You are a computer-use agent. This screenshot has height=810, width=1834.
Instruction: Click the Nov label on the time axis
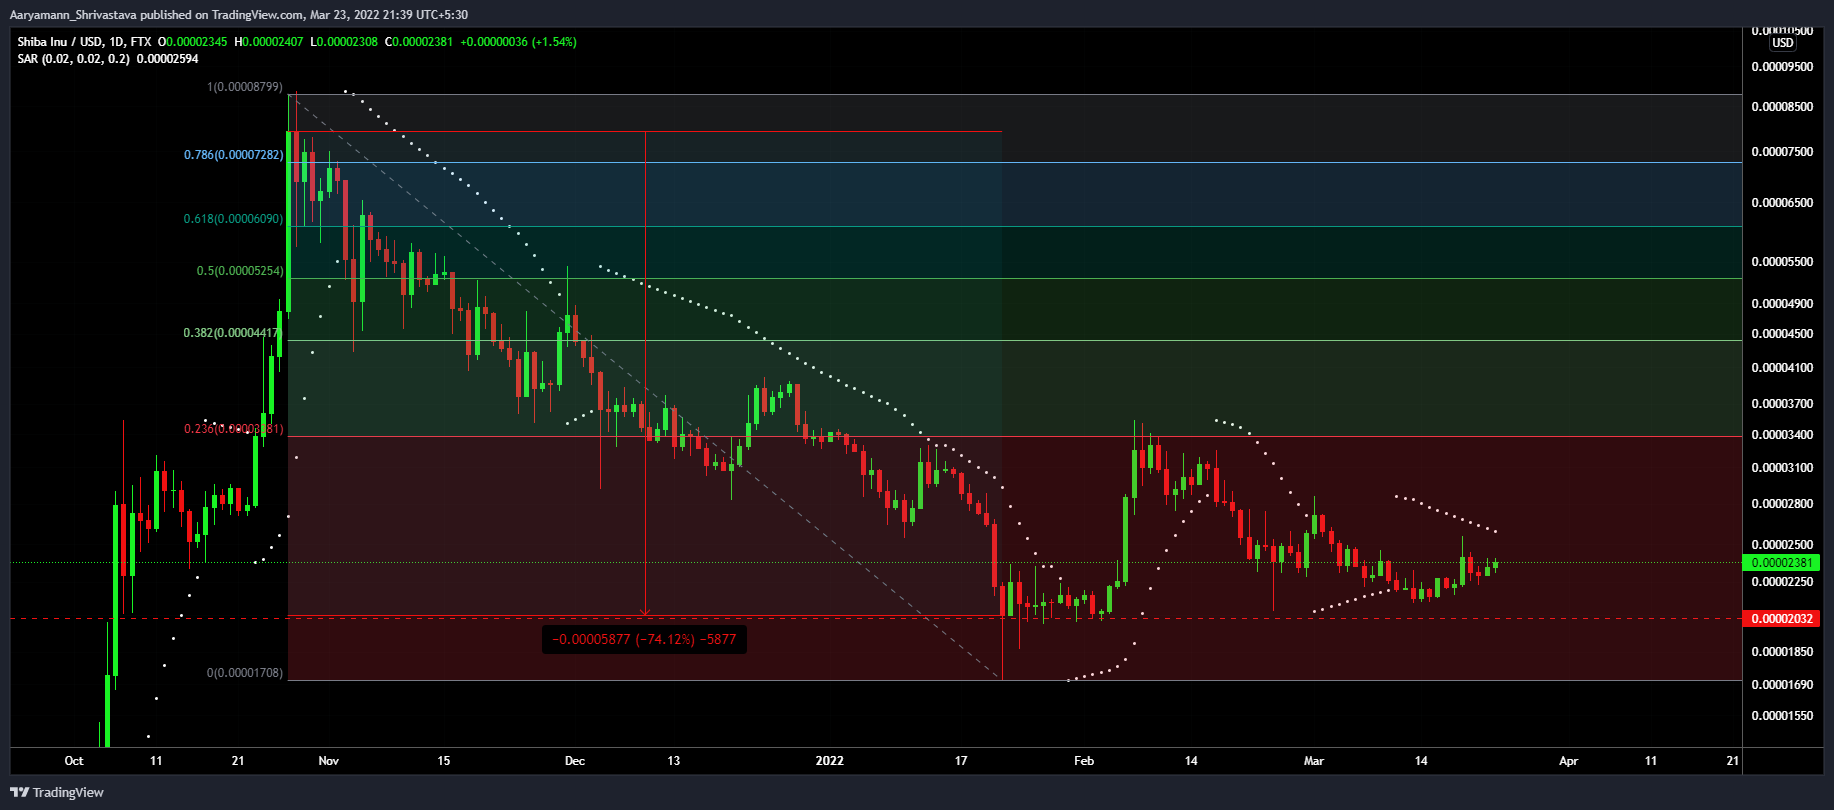tap(328, 761)
